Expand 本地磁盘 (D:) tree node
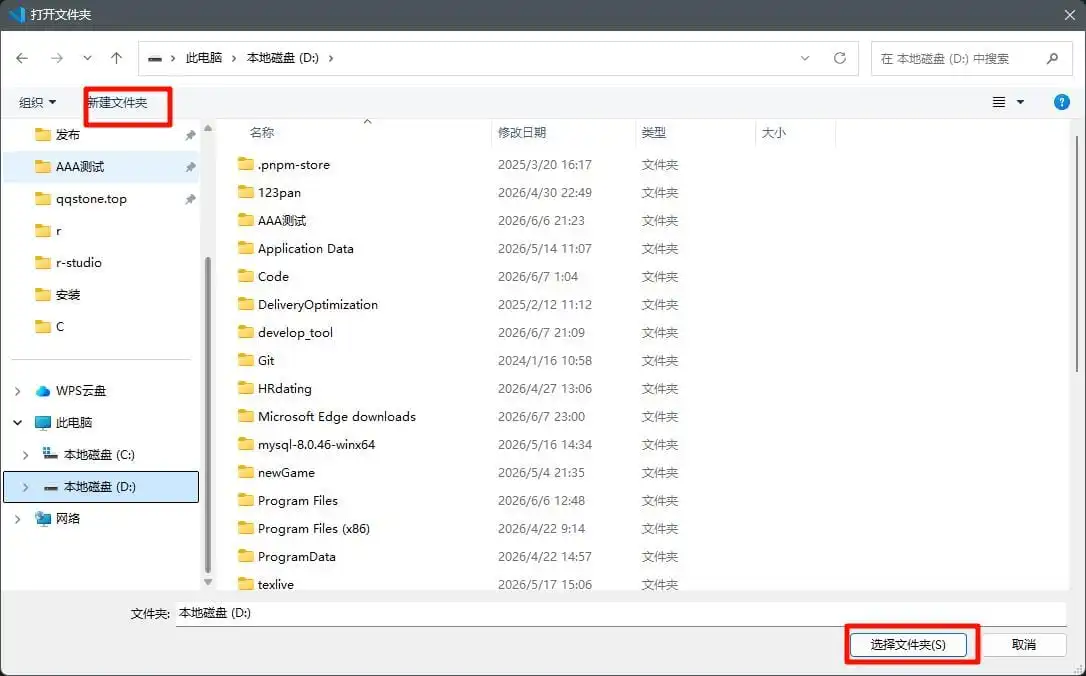1086x676 pixels. point(26,487)
